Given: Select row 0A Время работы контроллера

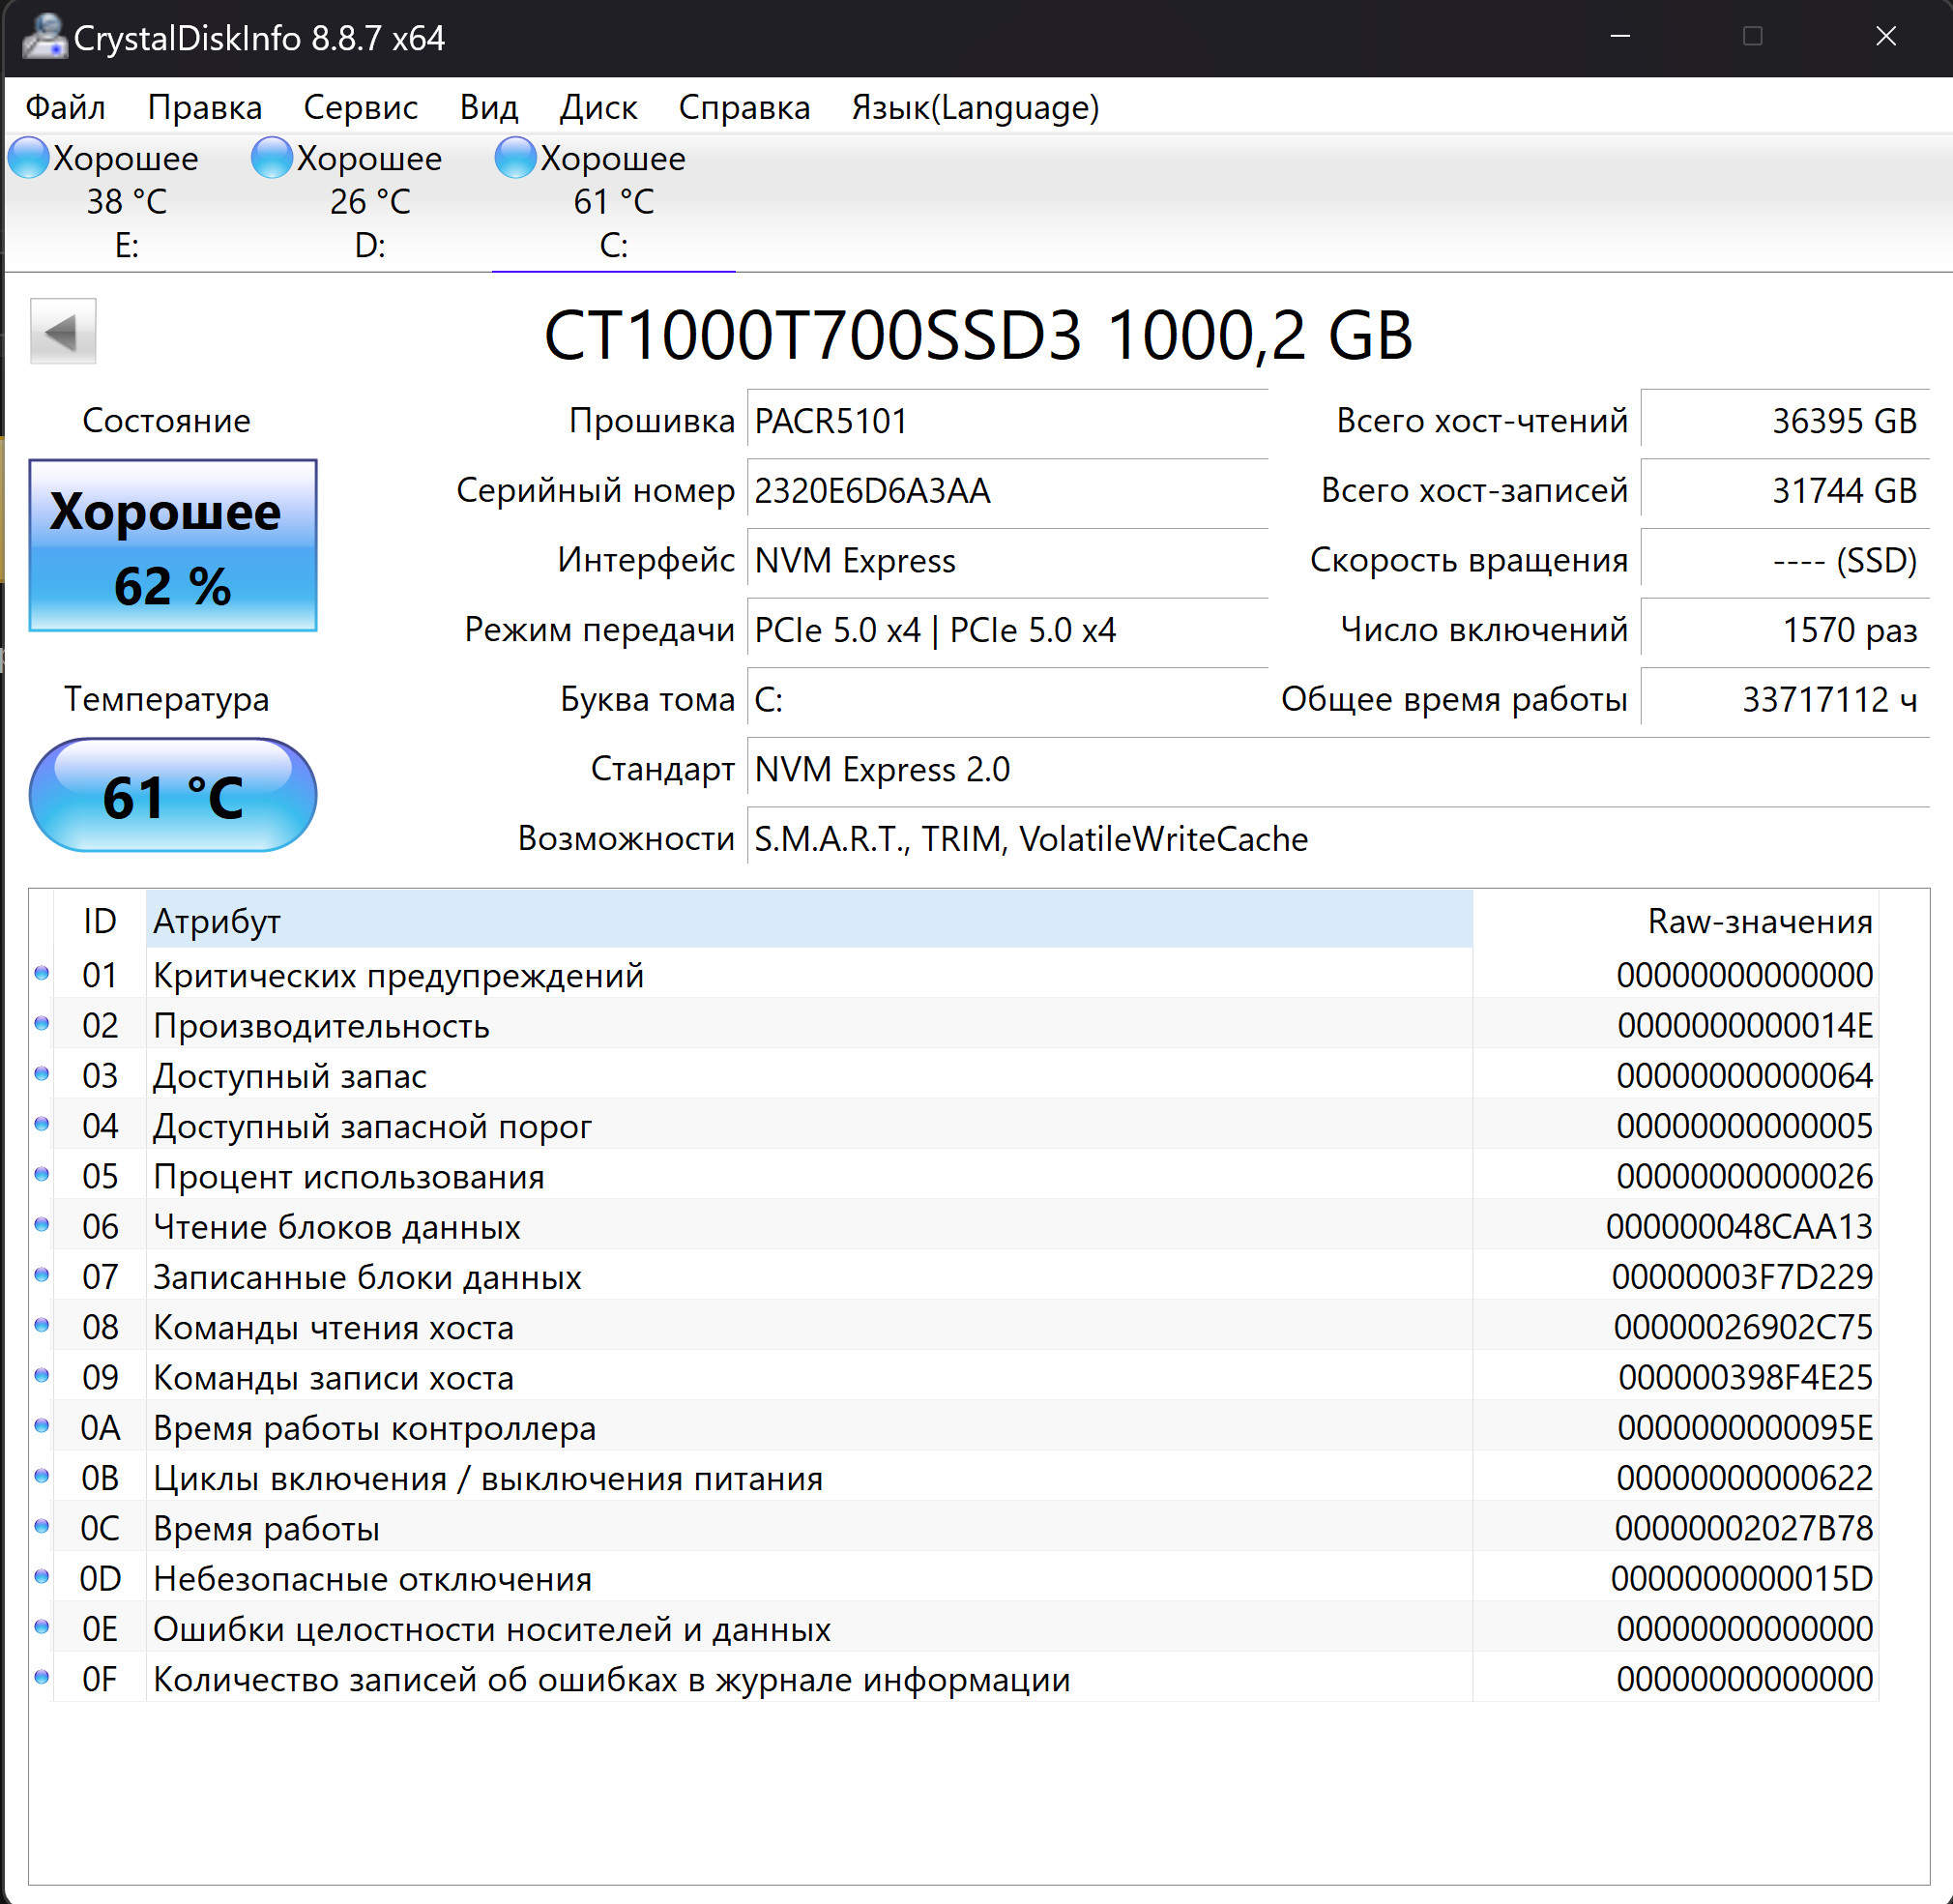Looking at the screenshot, I should 955,1428.
